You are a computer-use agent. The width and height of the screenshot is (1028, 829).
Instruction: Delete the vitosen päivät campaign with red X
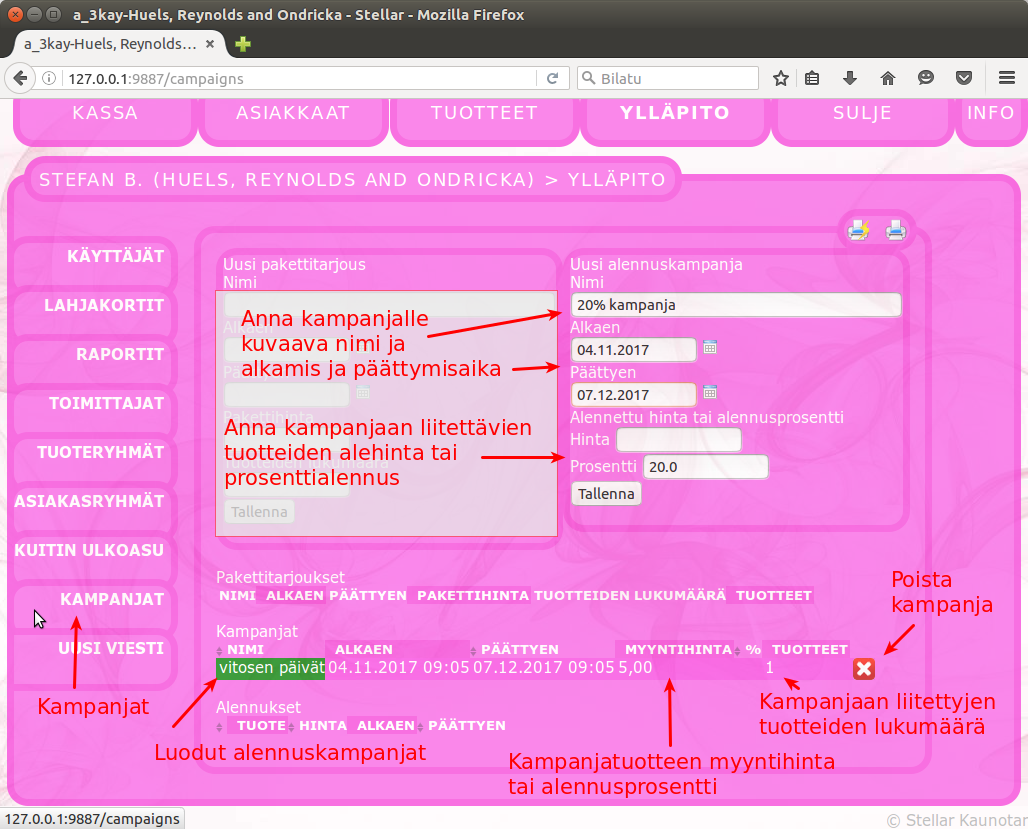(x=864, y=669)
